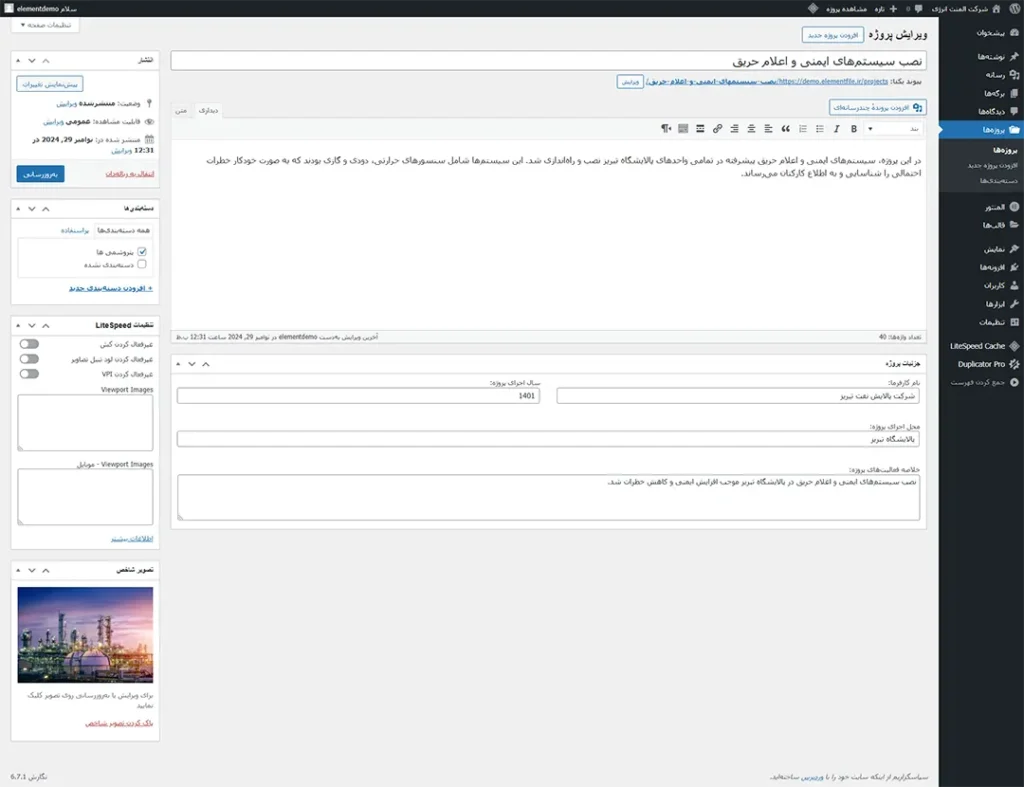Image resolution: width=1024 pixels, height=787 pixels.
Task: Expand the تنظیمات صفحه screen options
Action: [45, 24]
